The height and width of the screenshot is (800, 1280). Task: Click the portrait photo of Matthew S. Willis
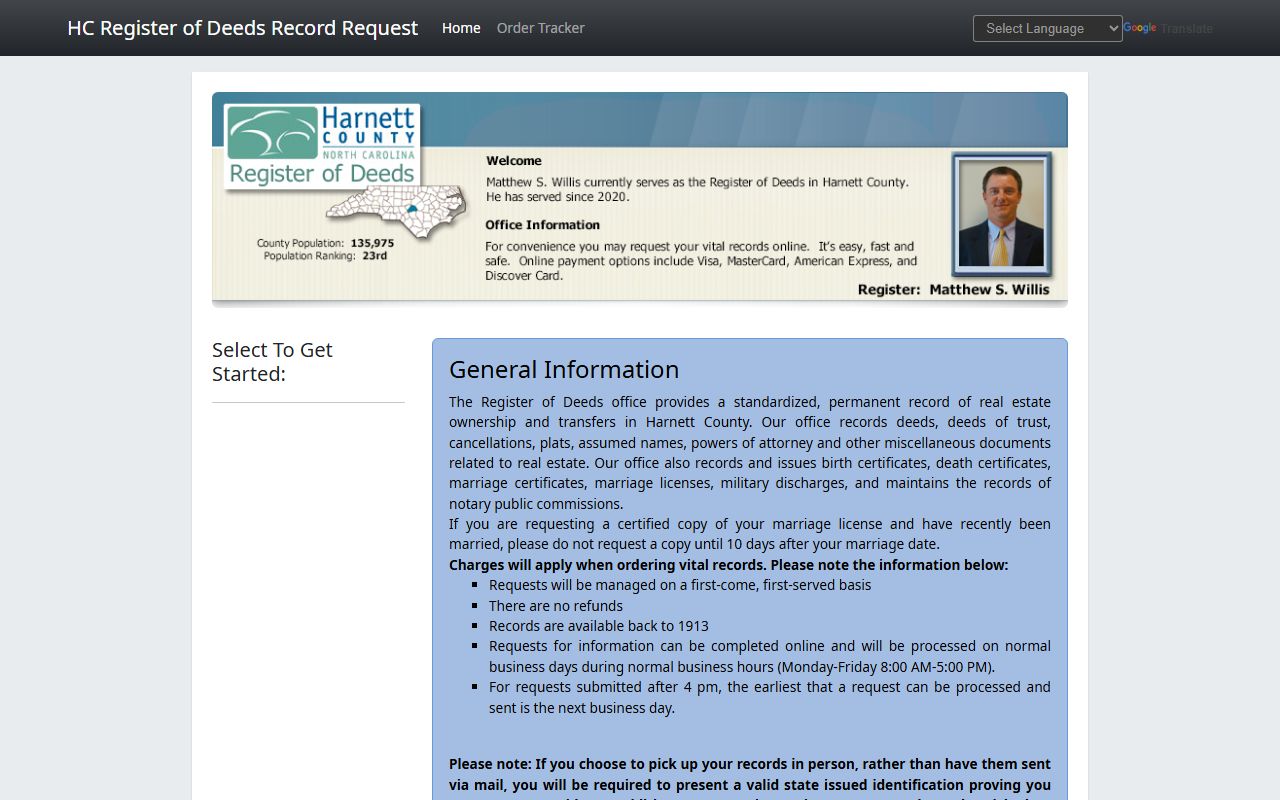[1001, 215]
